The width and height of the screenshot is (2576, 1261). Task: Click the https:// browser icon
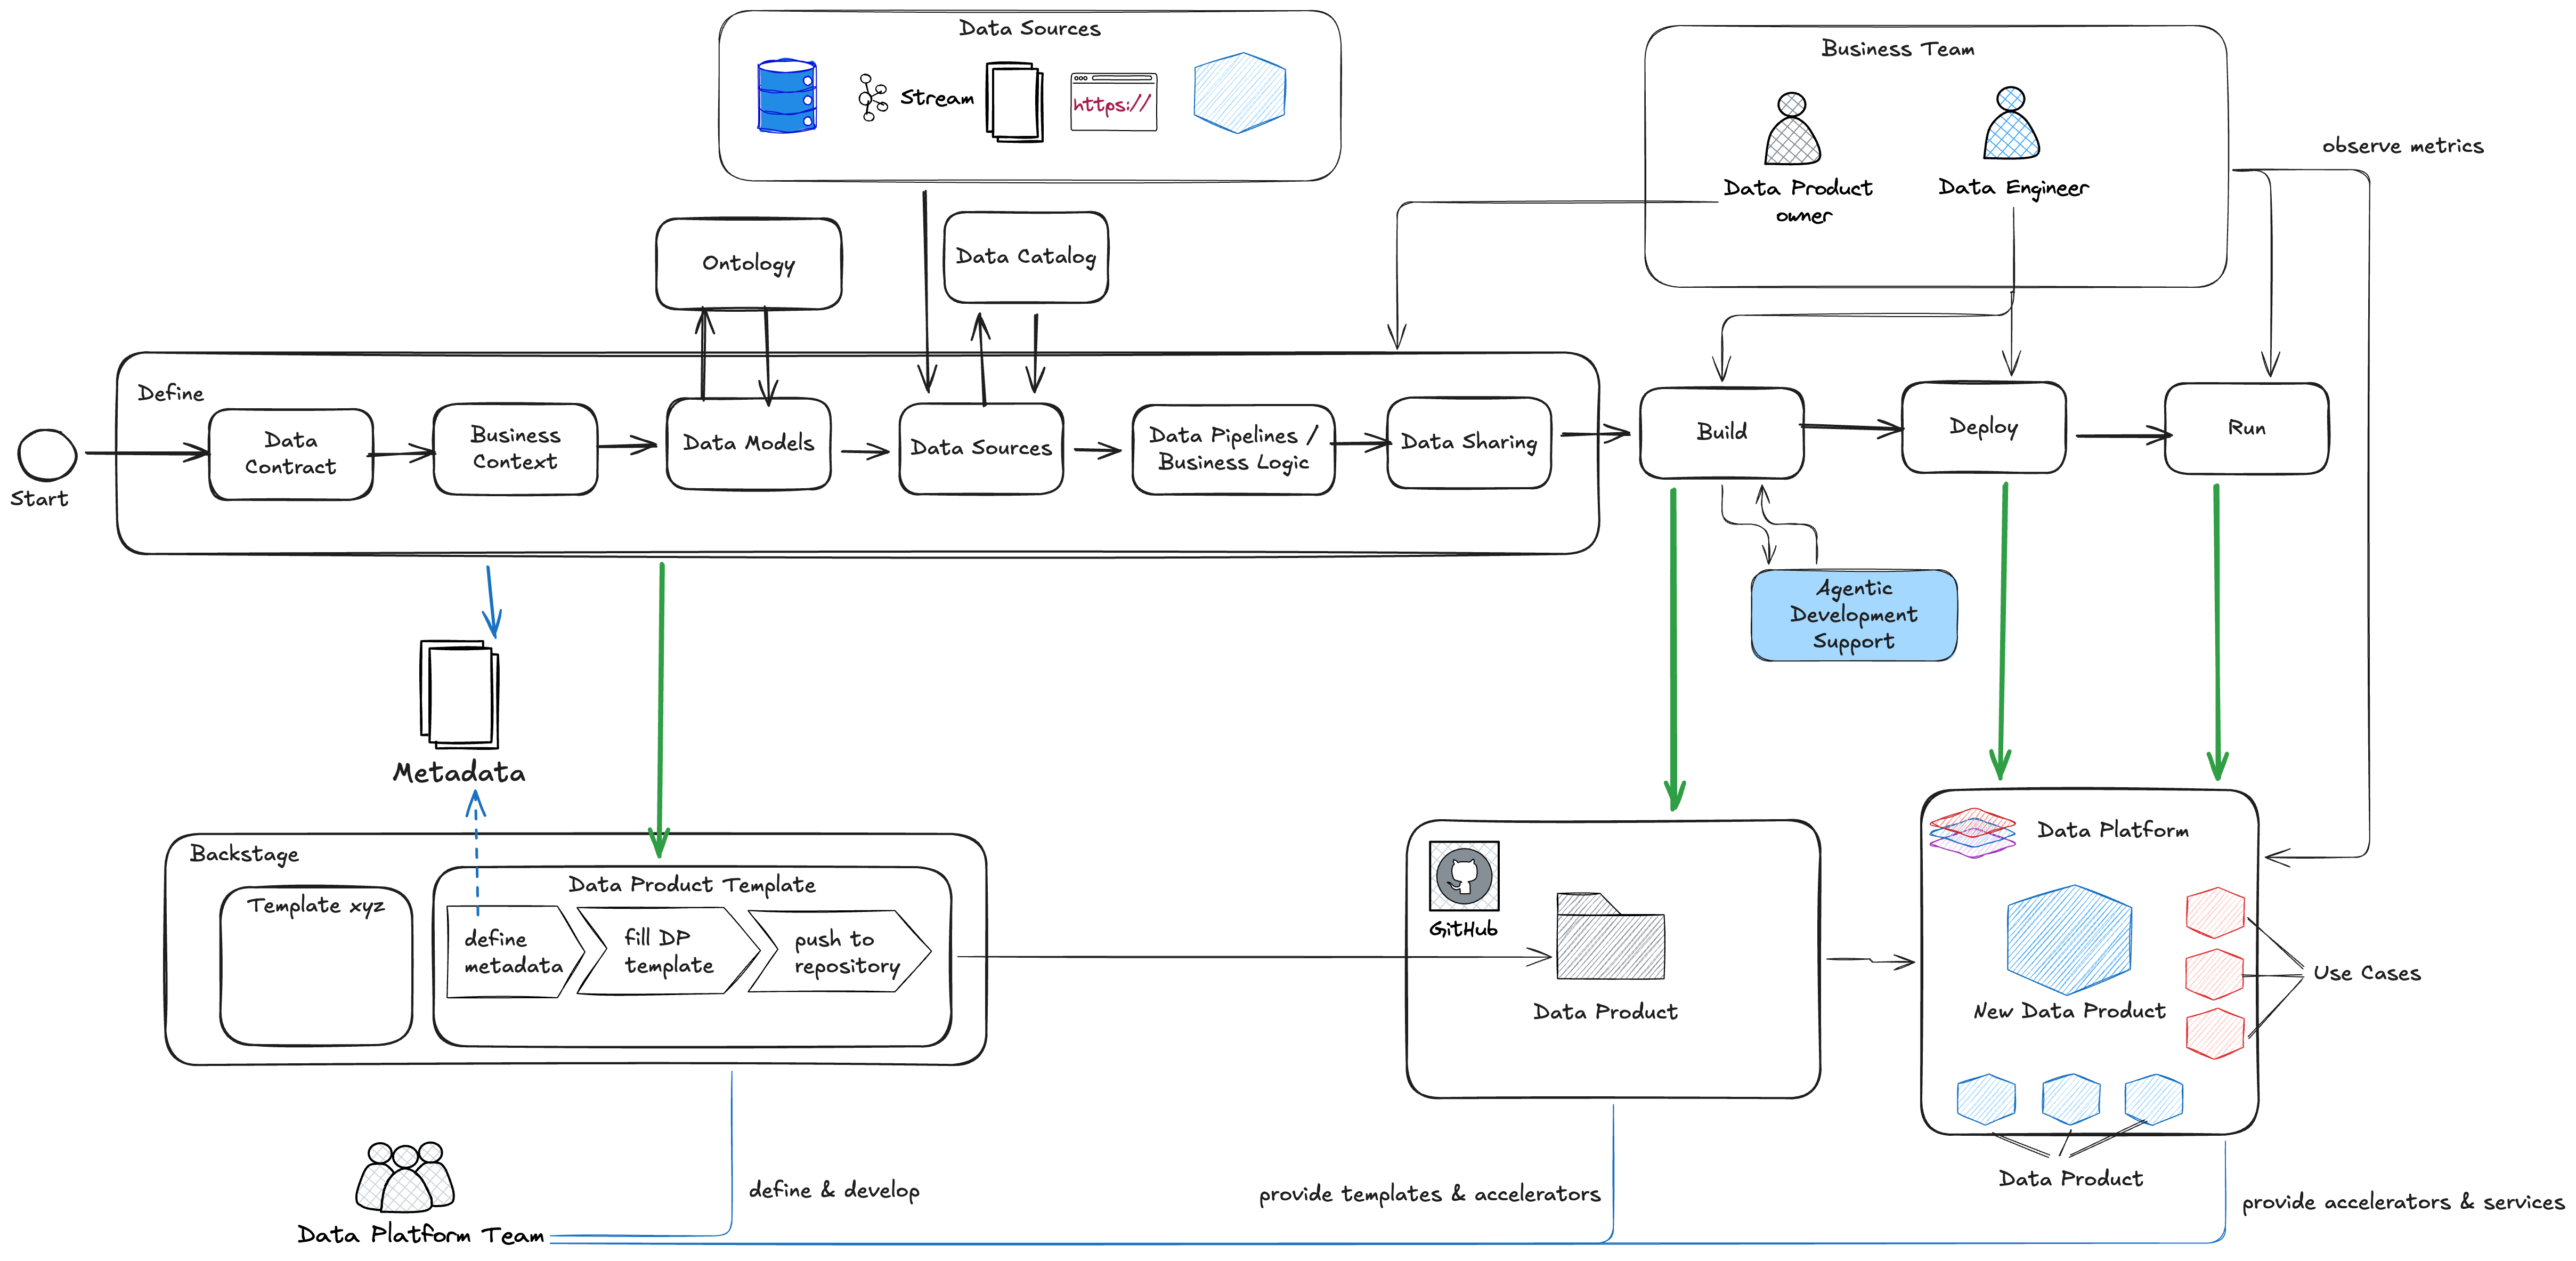(1113, 103)
